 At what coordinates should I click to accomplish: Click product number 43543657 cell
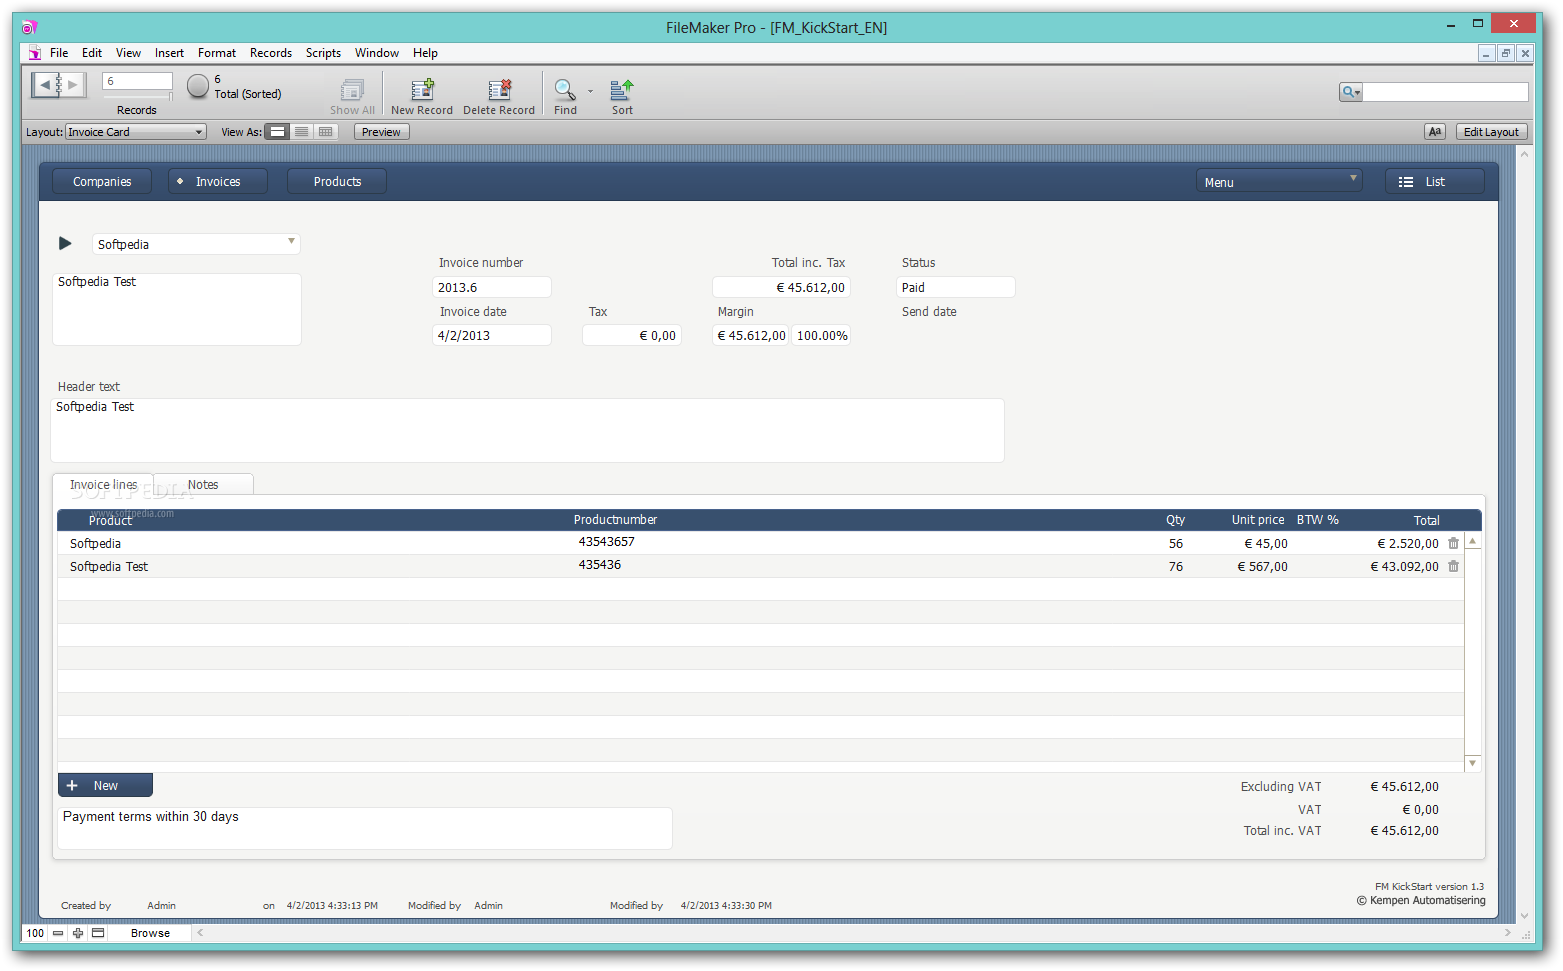coord(606,542)
